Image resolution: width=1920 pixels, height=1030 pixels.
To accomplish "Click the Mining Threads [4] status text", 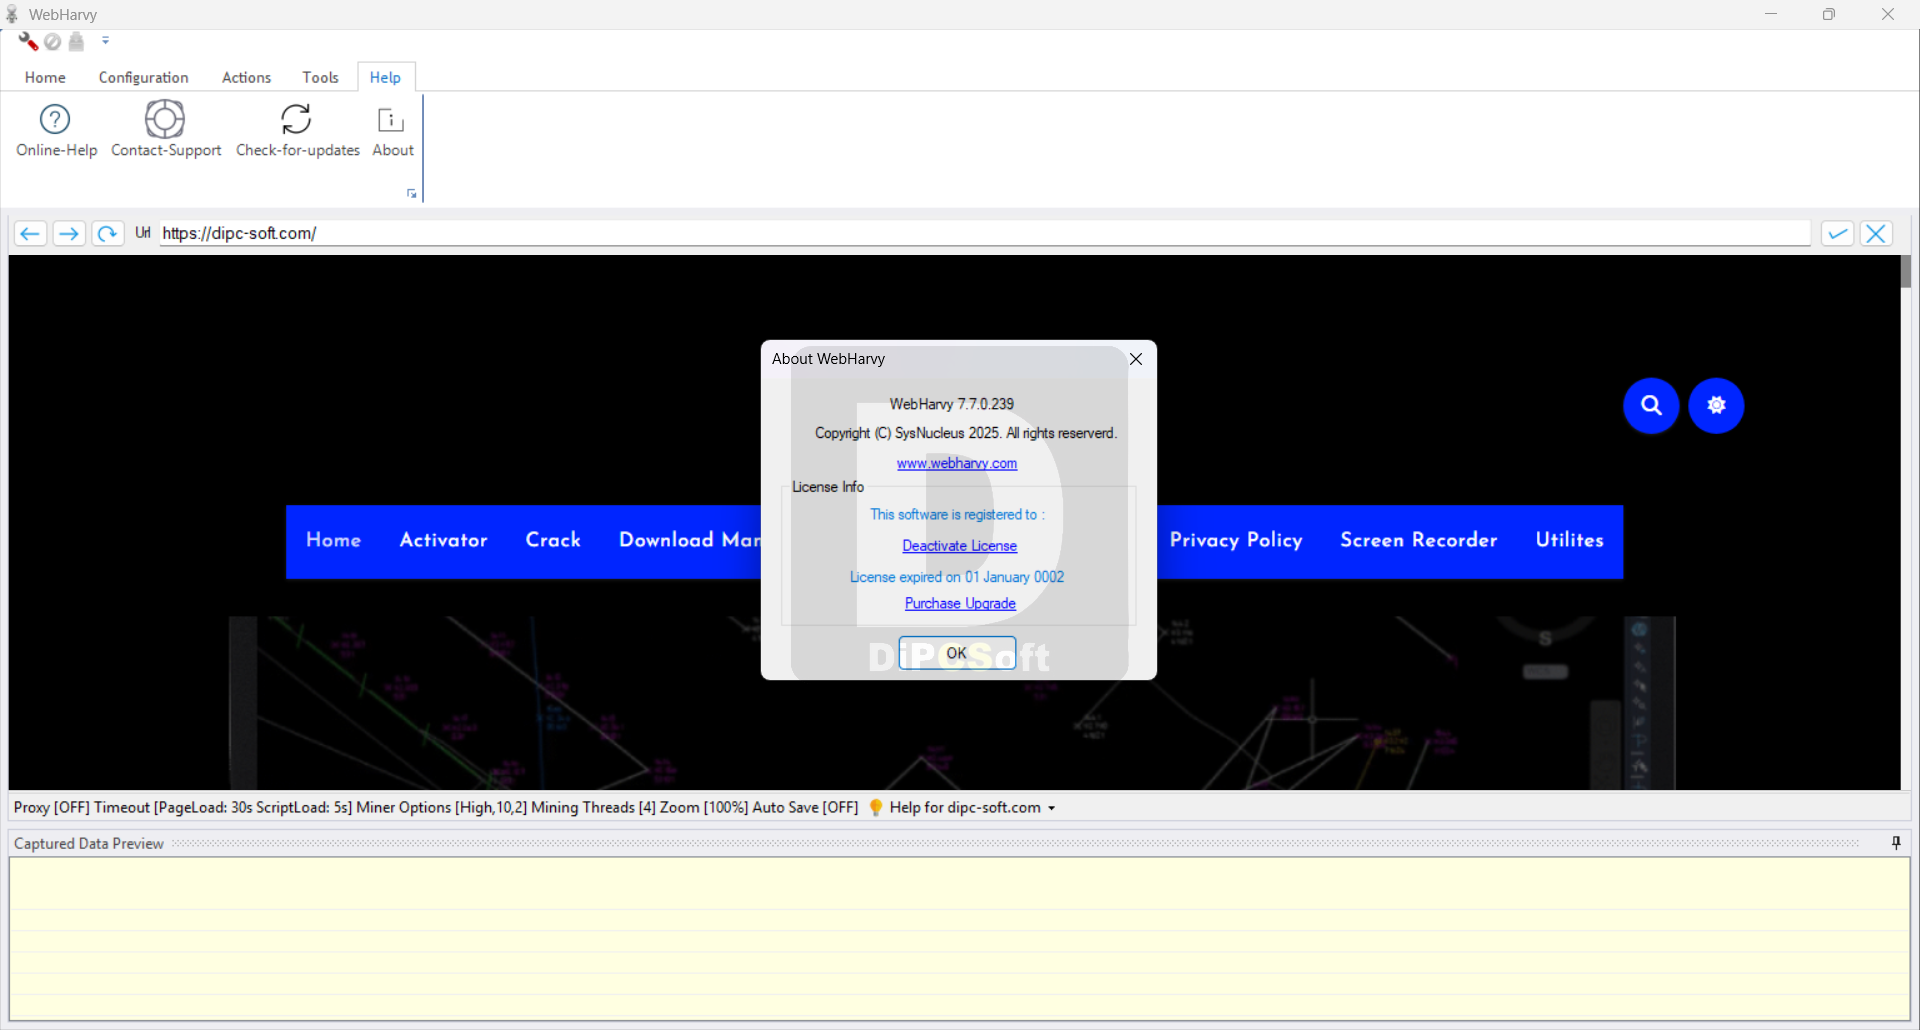I will pos(593,807).
